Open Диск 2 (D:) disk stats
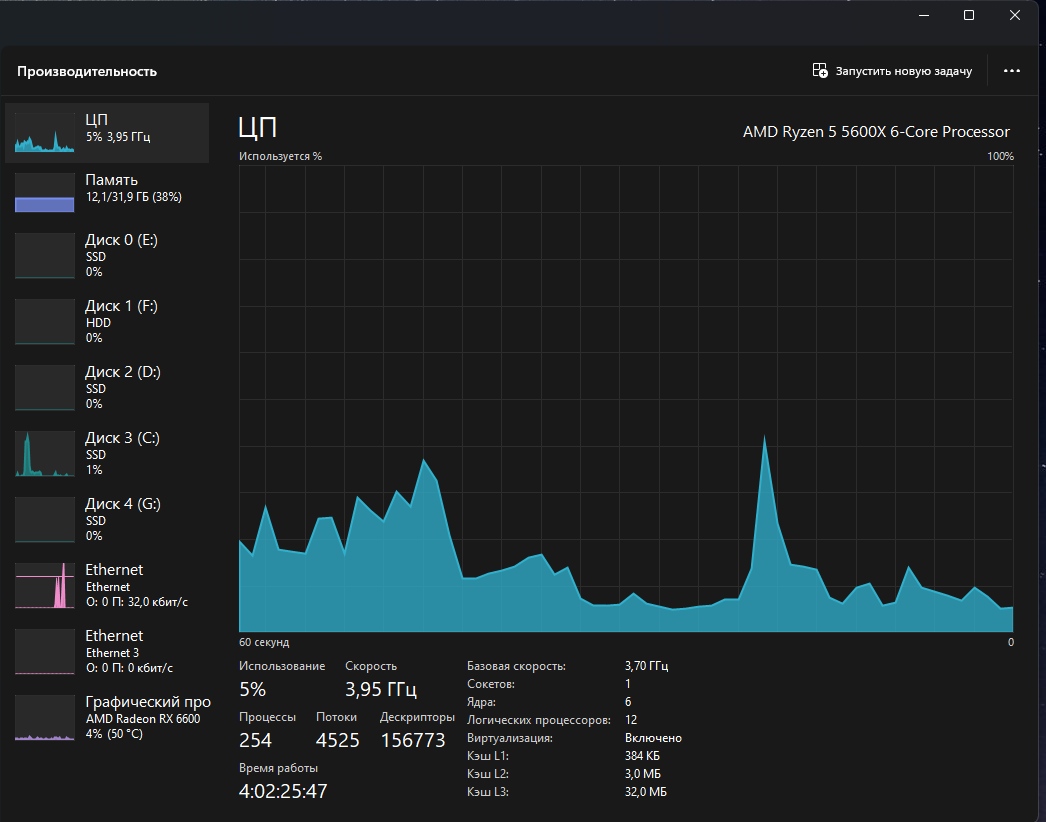Screen dimensions: 1046x822 coord(107,388)
